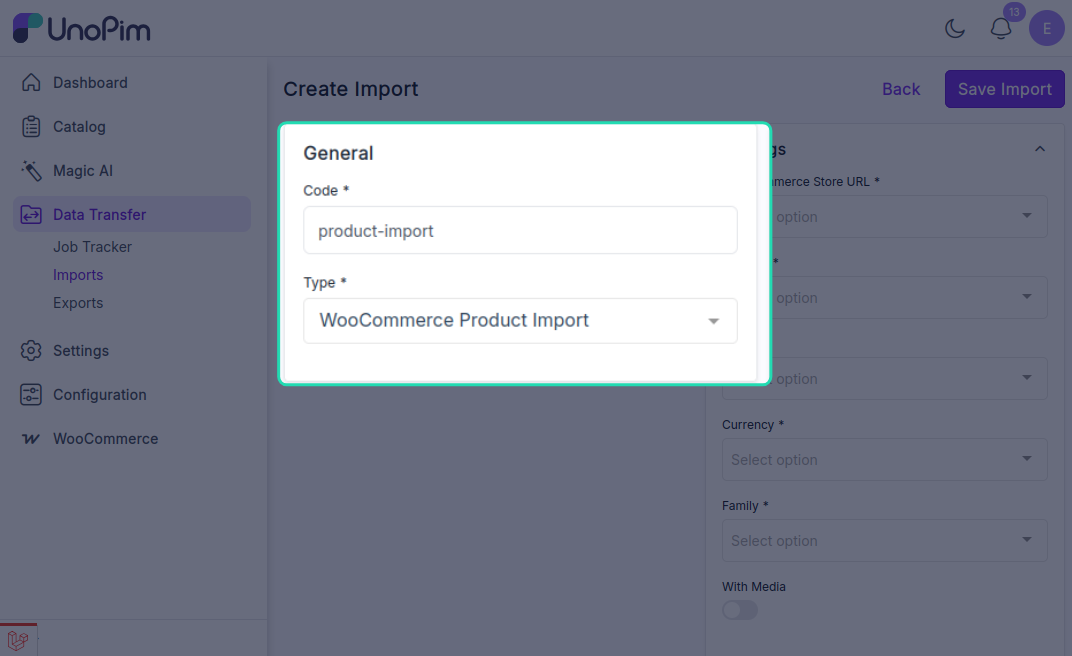The height and width of the screenshot is (656, 1072).
Task: Open the Currency dropdown
Action: coord(885,459)
